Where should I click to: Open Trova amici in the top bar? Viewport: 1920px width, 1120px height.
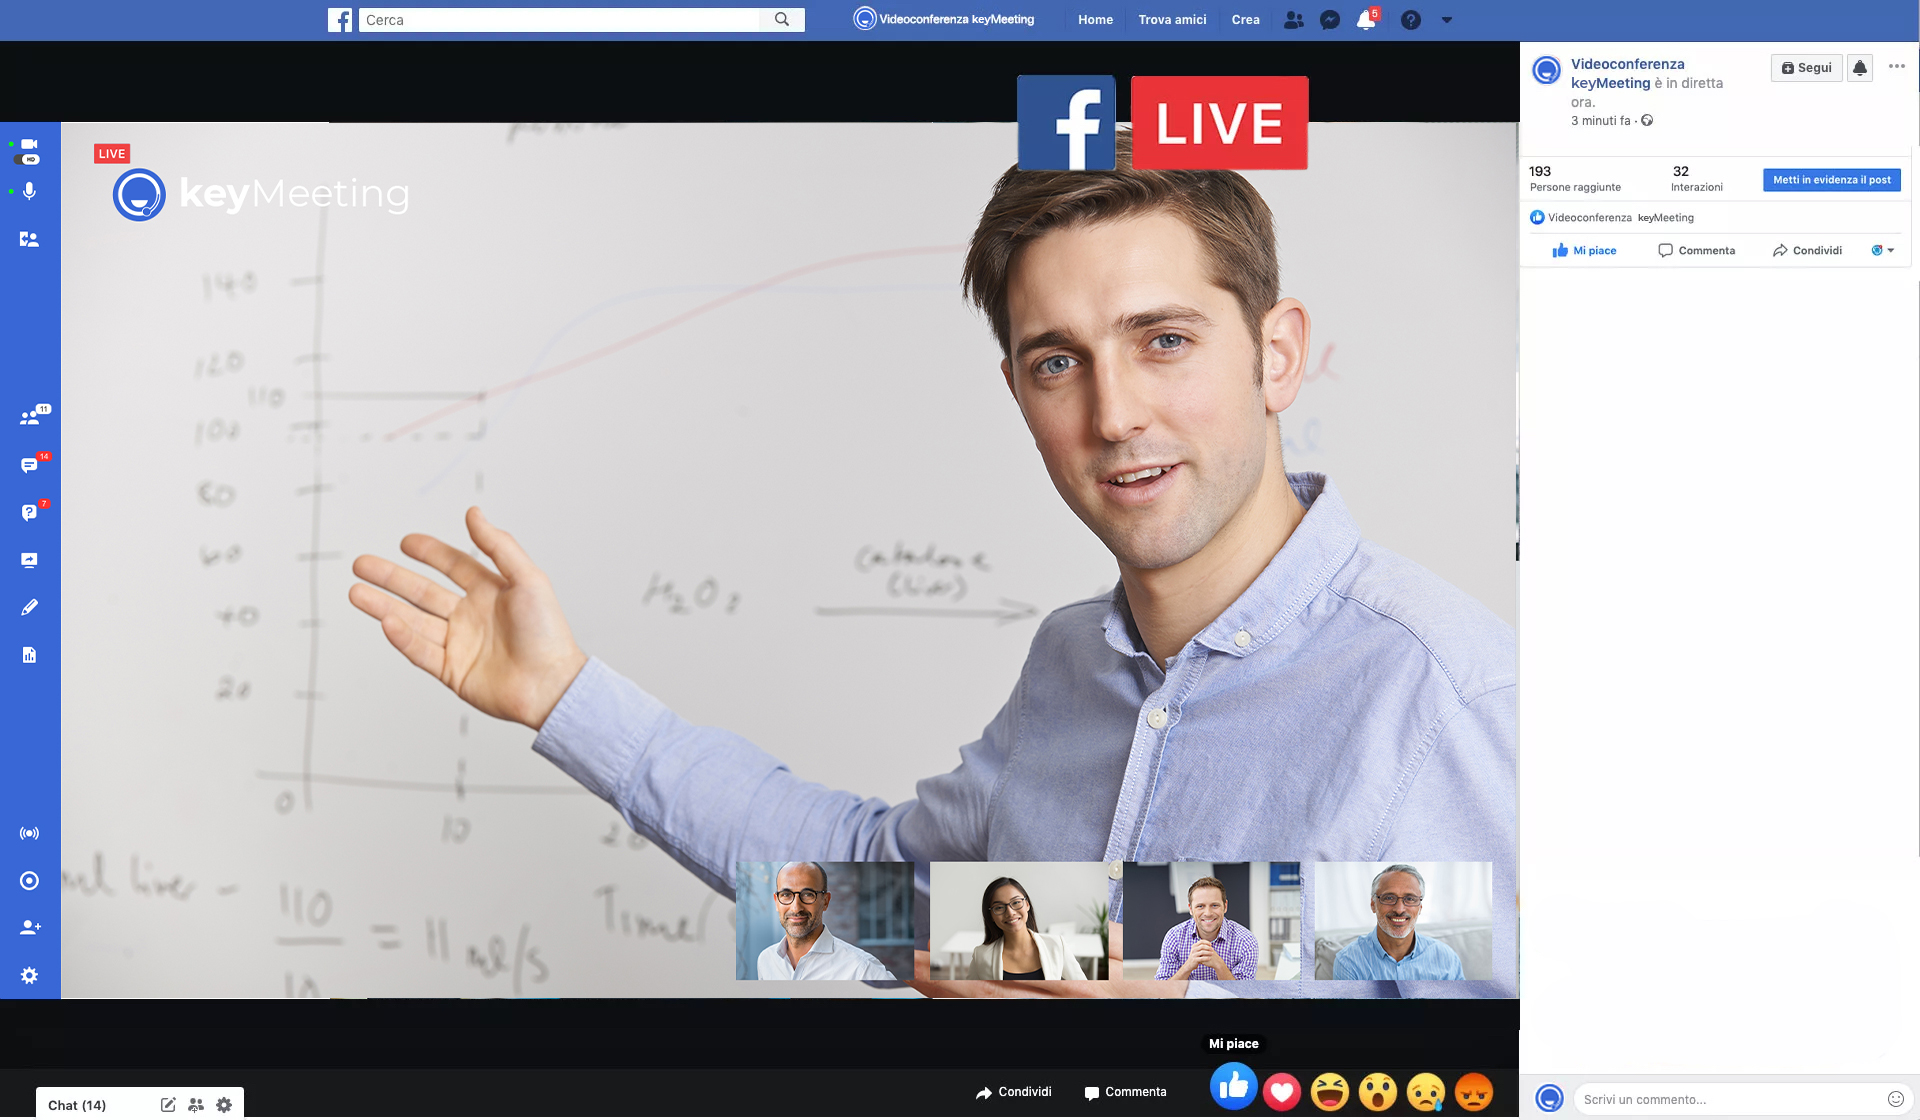1172,20
